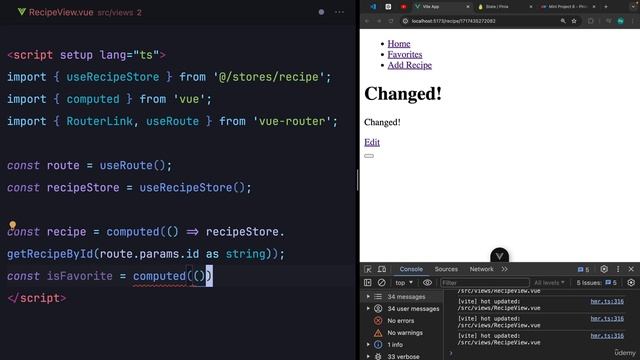Select the No warnings filter row
The image size is (640, 360).
click(402, 333)
